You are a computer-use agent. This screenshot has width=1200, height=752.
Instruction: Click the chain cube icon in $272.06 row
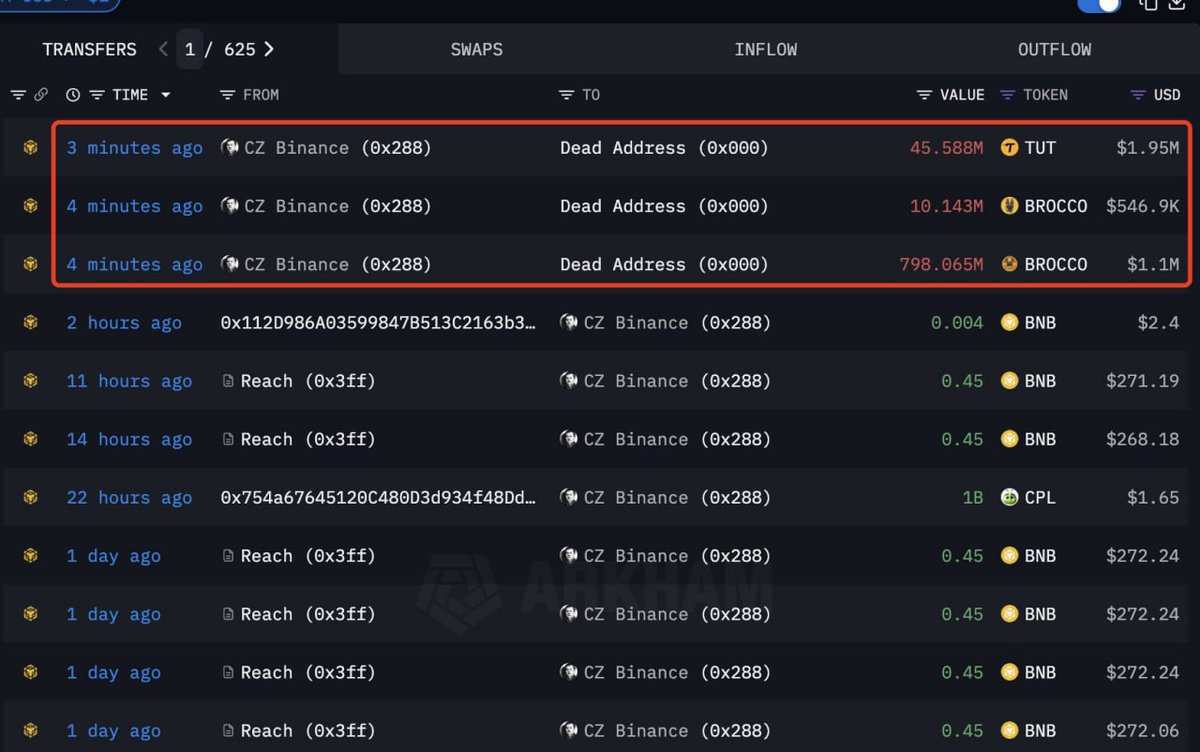[31, 731]
